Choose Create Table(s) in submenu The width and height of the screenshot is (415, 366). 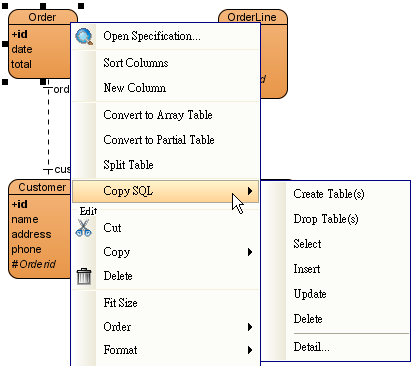point(336,194)
